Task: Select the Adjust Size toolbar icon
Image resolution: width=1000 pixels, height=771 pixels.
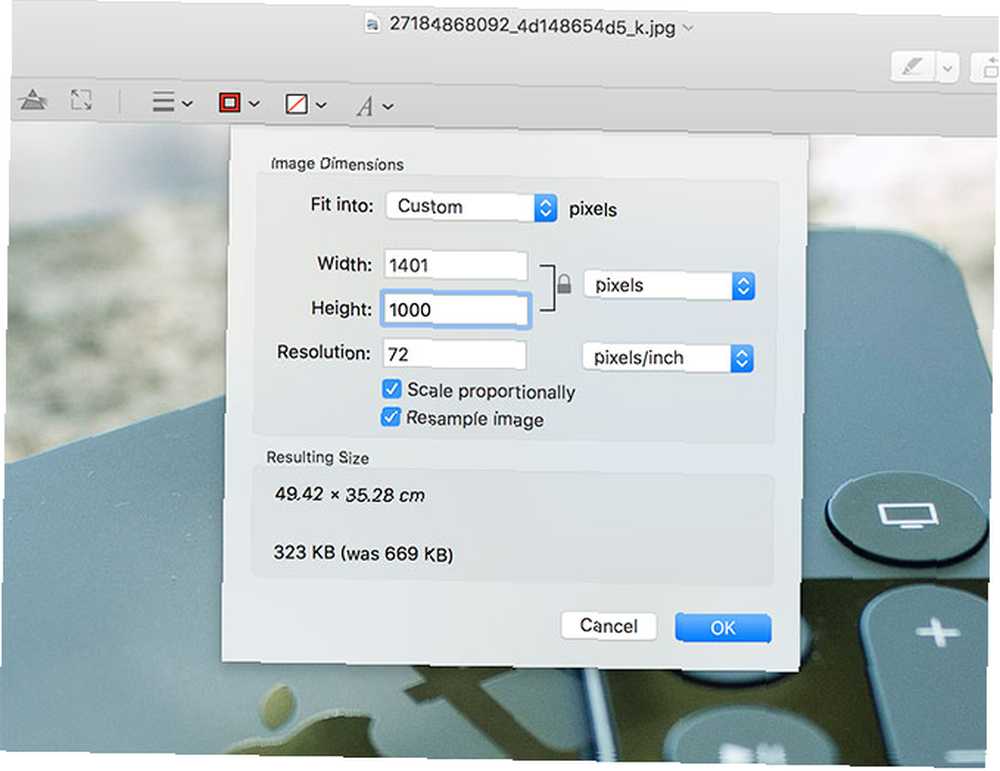Action: (81, 100)
